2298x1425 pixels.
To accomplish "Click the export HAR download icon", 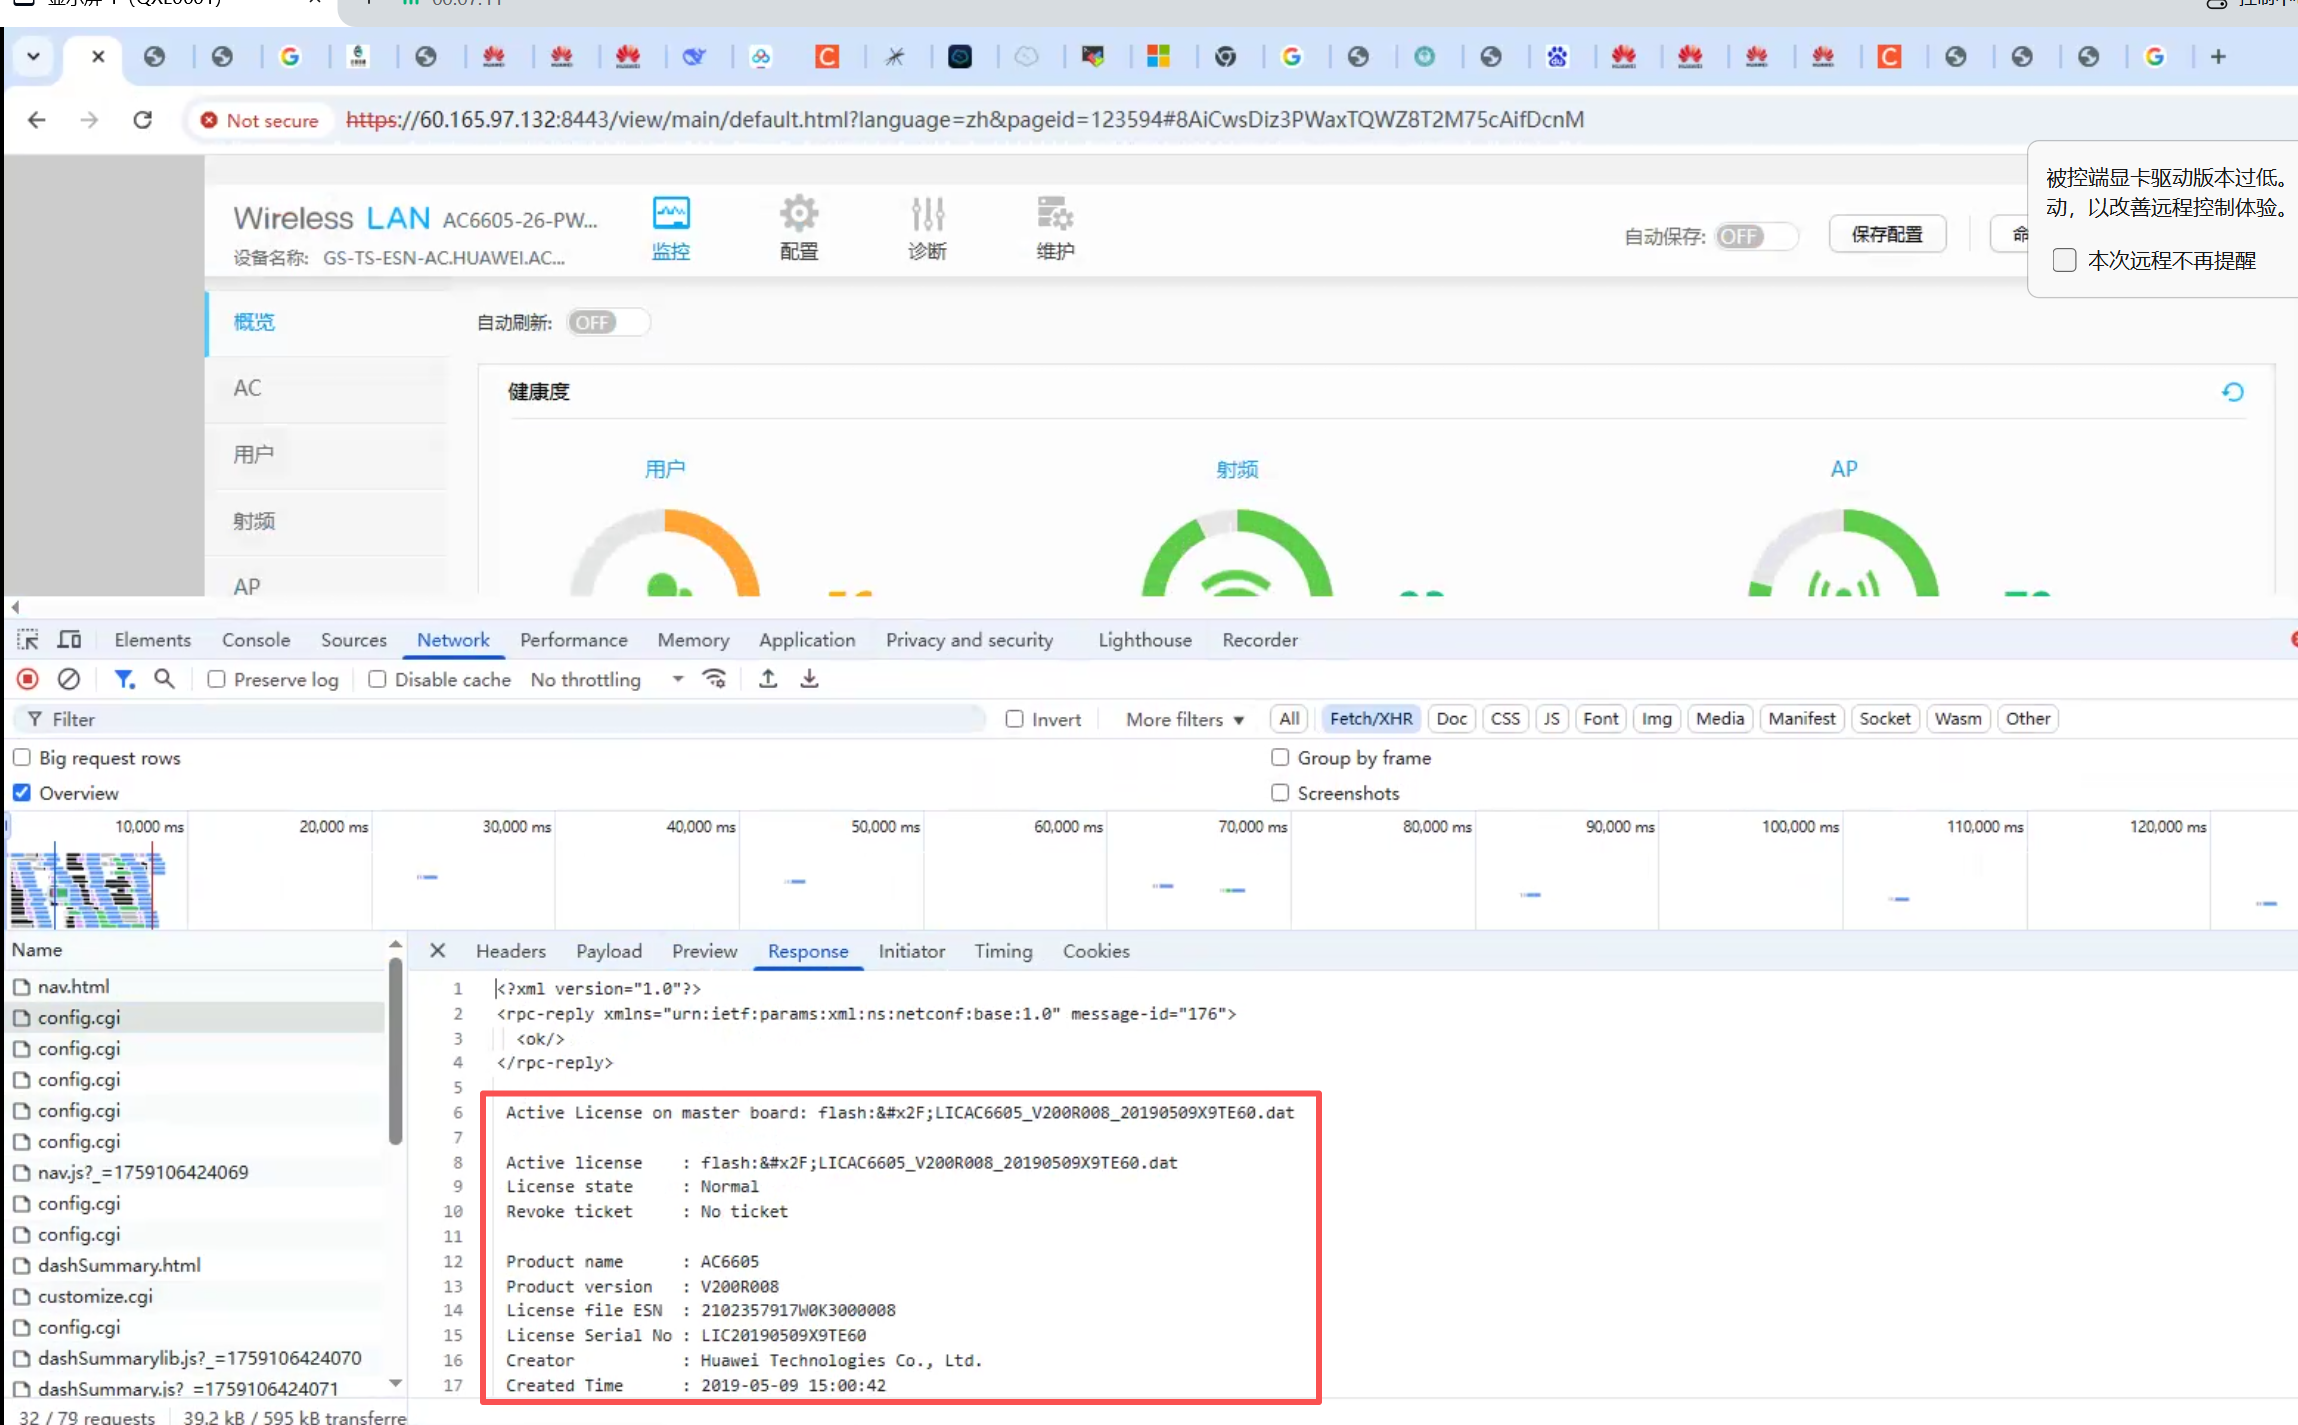I will pos(809,679).
